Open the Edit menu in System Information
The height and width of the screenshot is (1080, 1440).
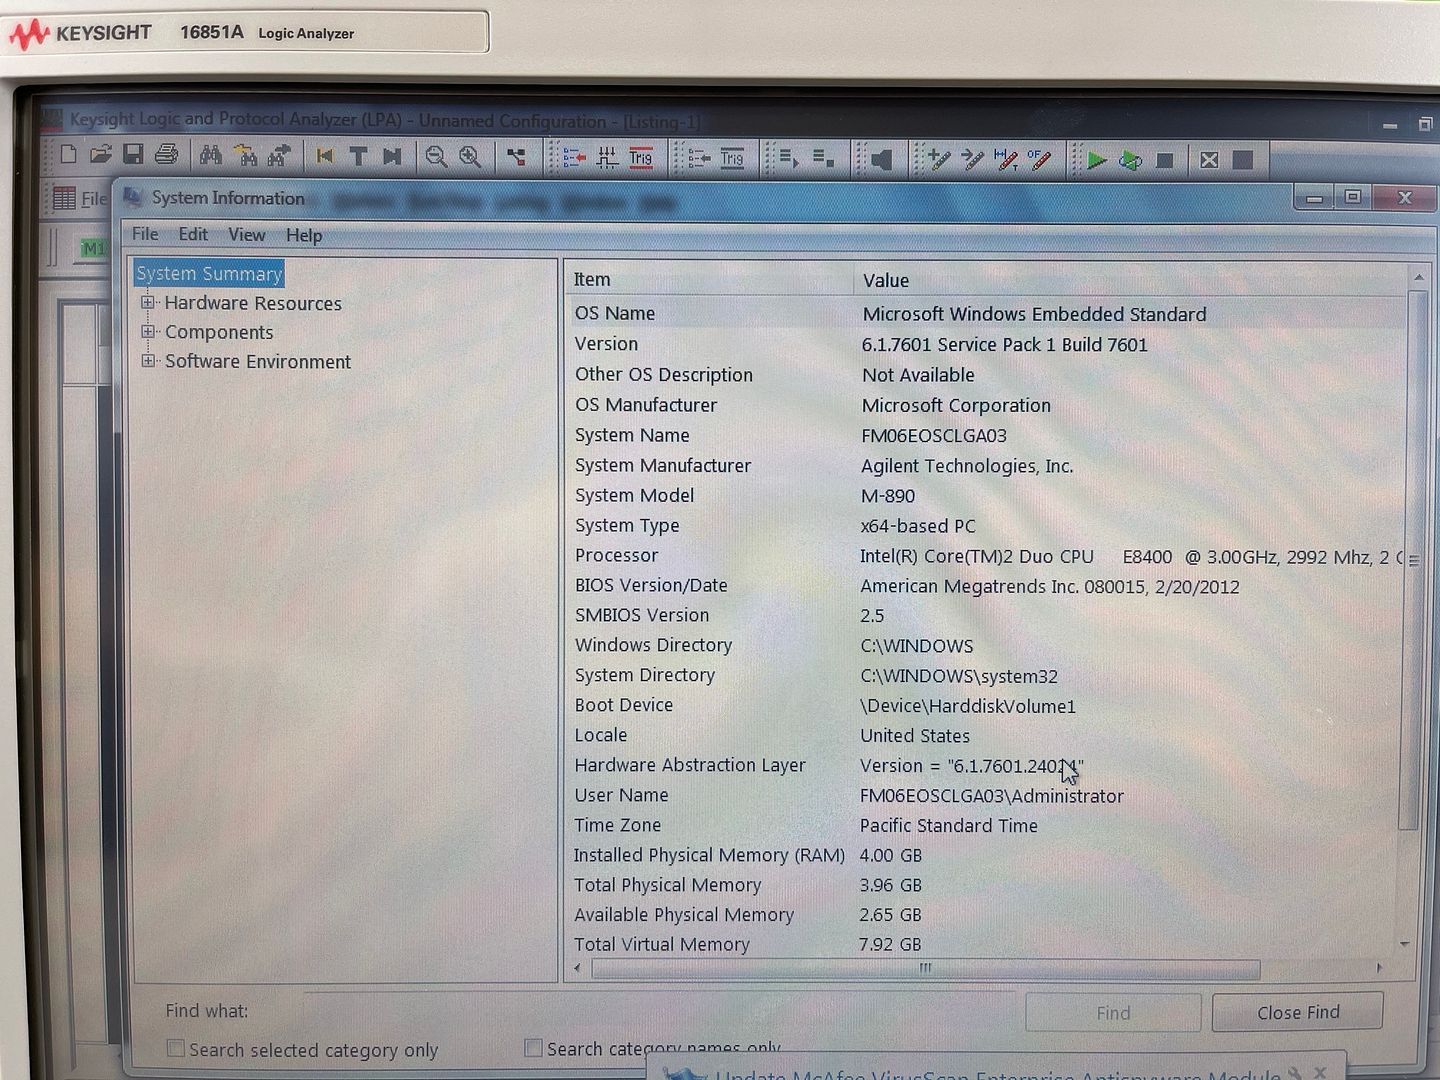click(193, 234)
